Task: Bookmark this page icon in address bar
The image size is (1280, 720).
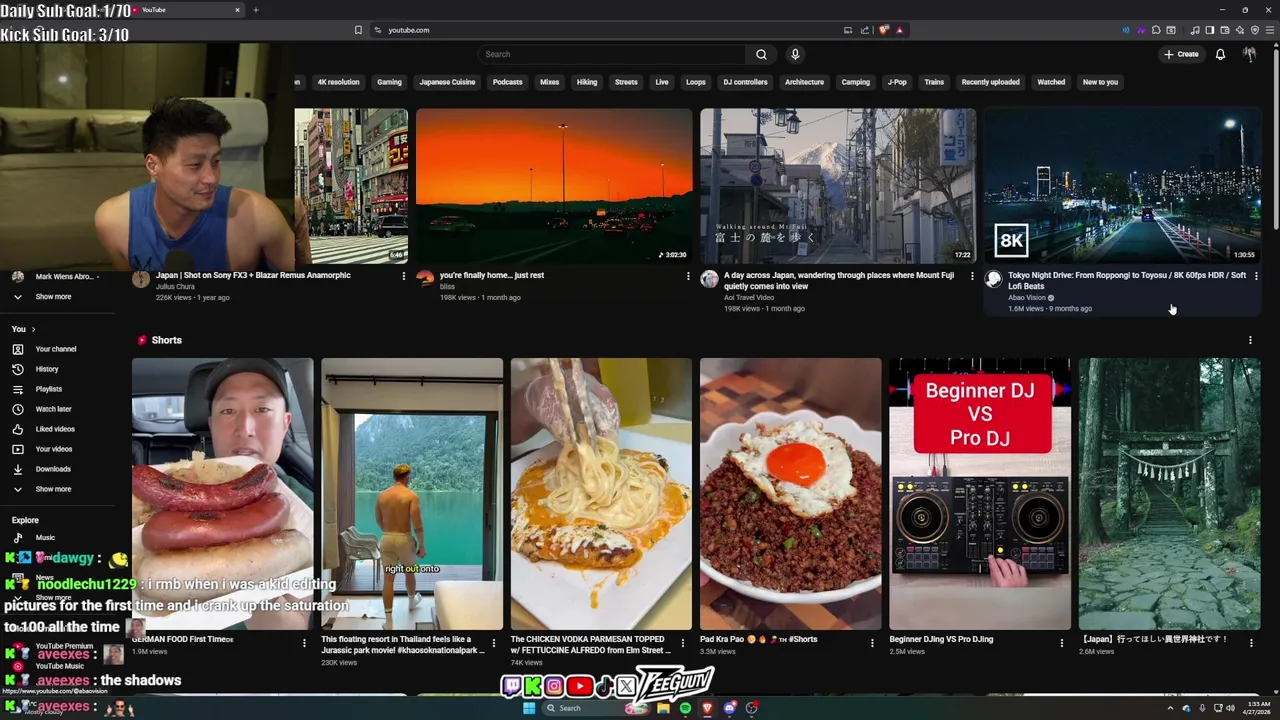Action: pos(358,30)
